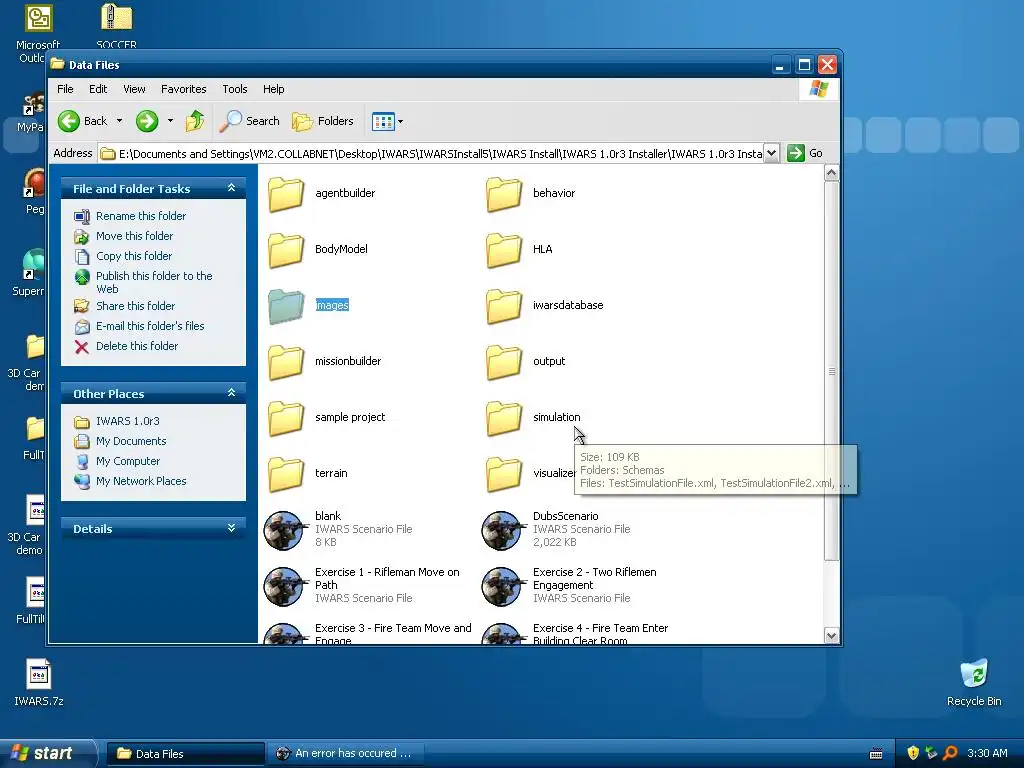Image resolution: width=1024 pixels, height=768 pixels.
Task: Open the View menu
Action: point(134,89)
